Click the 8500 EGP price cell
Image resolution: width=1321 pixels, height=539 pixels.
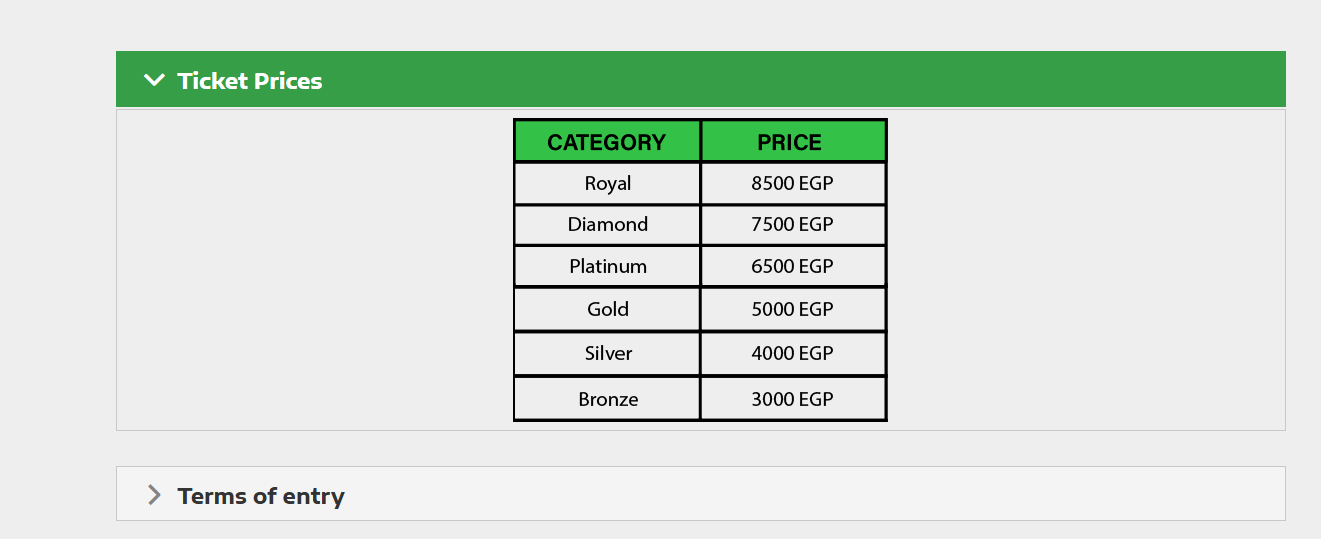(793, 184)
